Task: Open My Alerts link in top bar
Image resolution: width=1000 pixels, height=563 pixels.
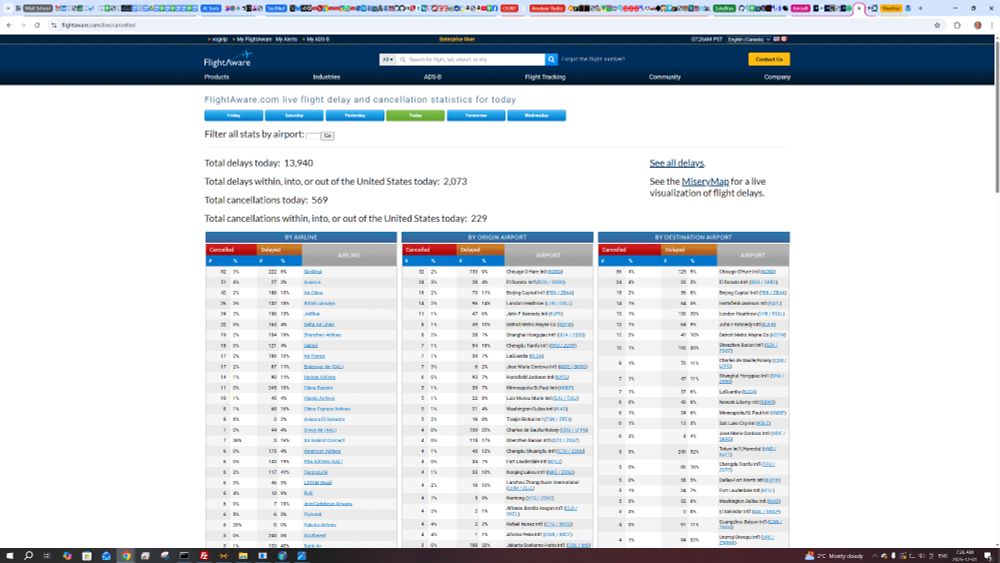Action: click(286, 40)
